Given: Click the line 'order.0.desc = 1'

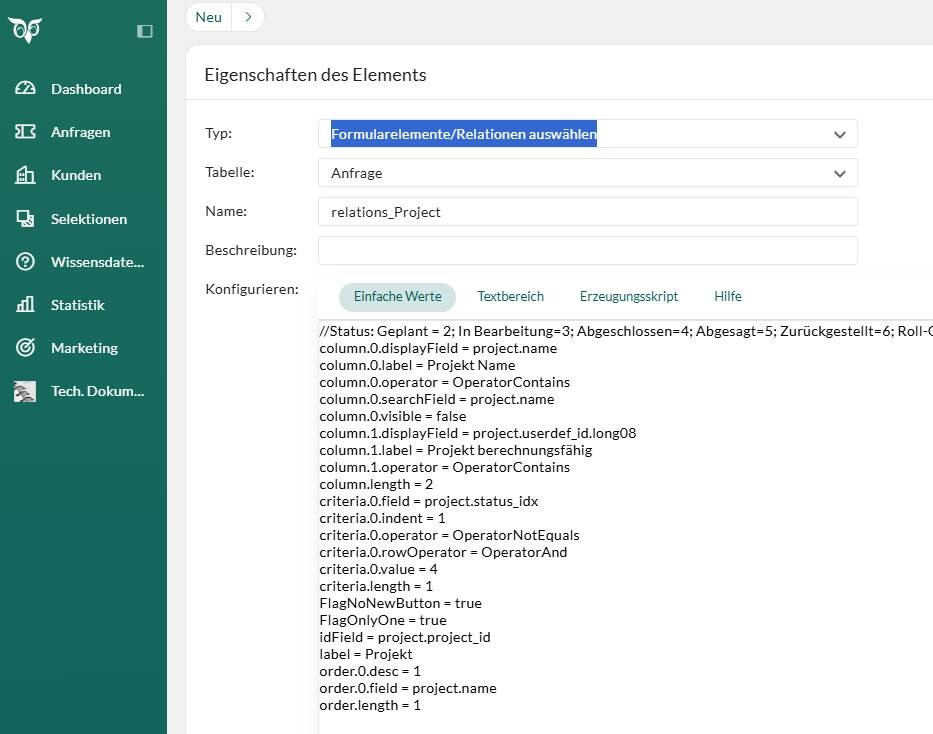Looking at the screenshot, I should [x=370, y=671].
